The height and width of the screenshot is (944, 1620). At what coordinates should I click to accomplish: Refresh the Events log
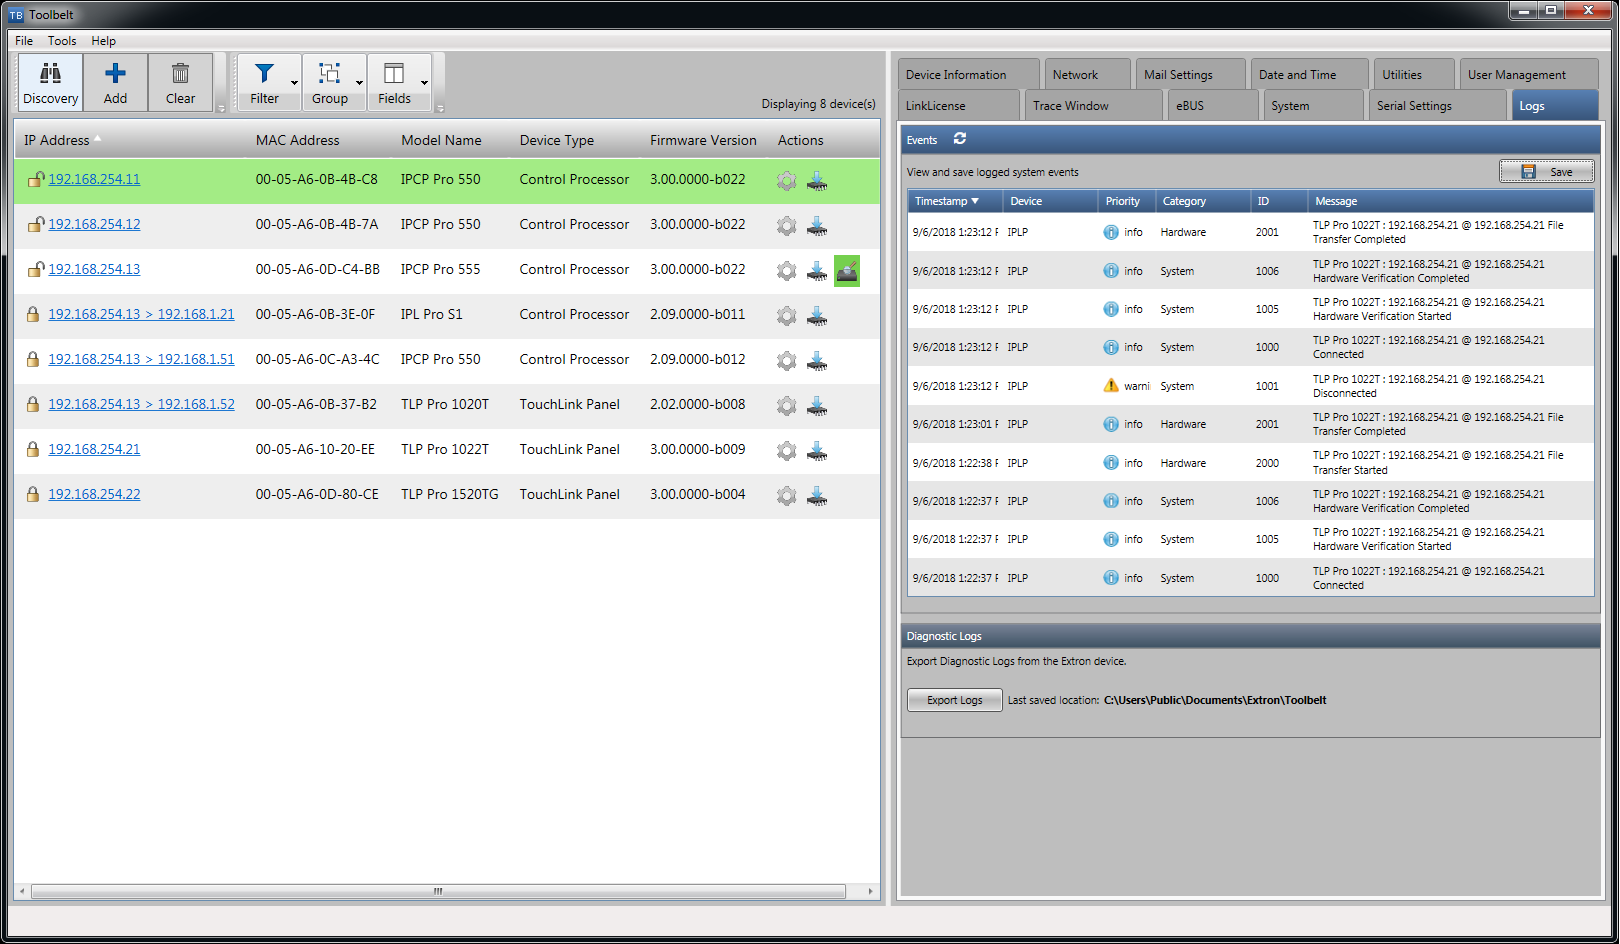click(960, 139)
